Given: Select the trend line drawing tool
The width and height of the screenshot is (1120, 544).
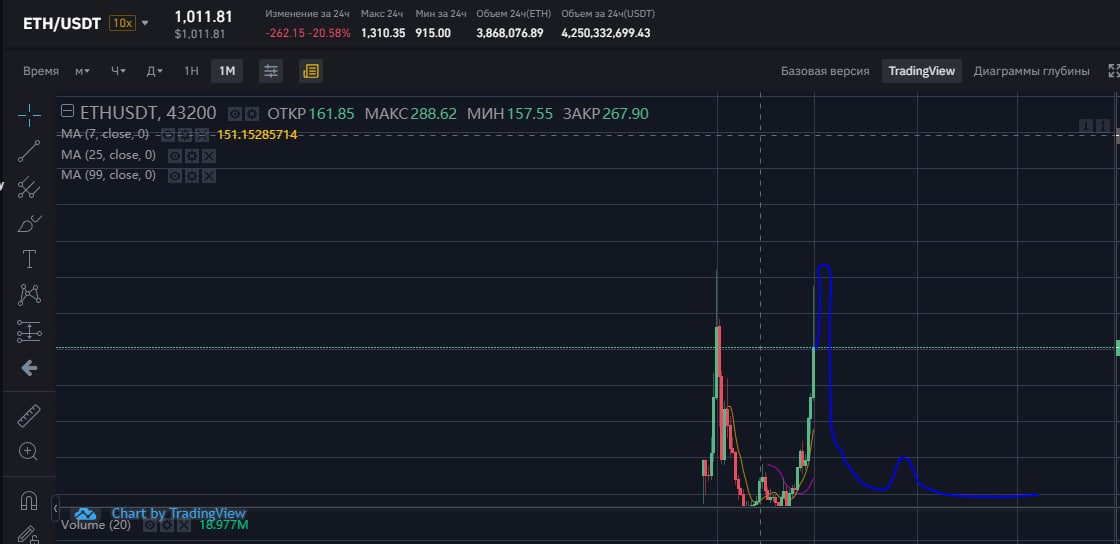Looking at the screenshot, I should pos(29,151).
